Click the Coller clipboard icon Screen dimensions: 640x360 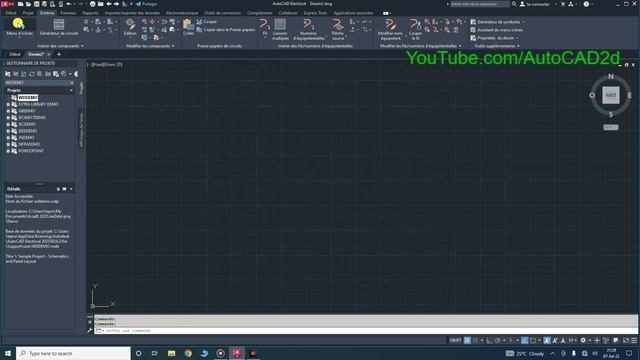(x=188, y=27)
